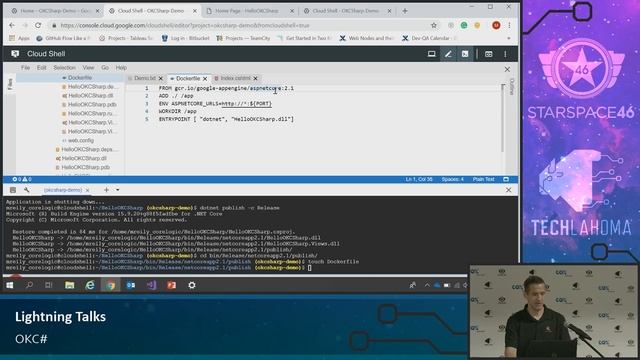Open GitHub Flow bookmark
The image size is (640, 360).
63,38
